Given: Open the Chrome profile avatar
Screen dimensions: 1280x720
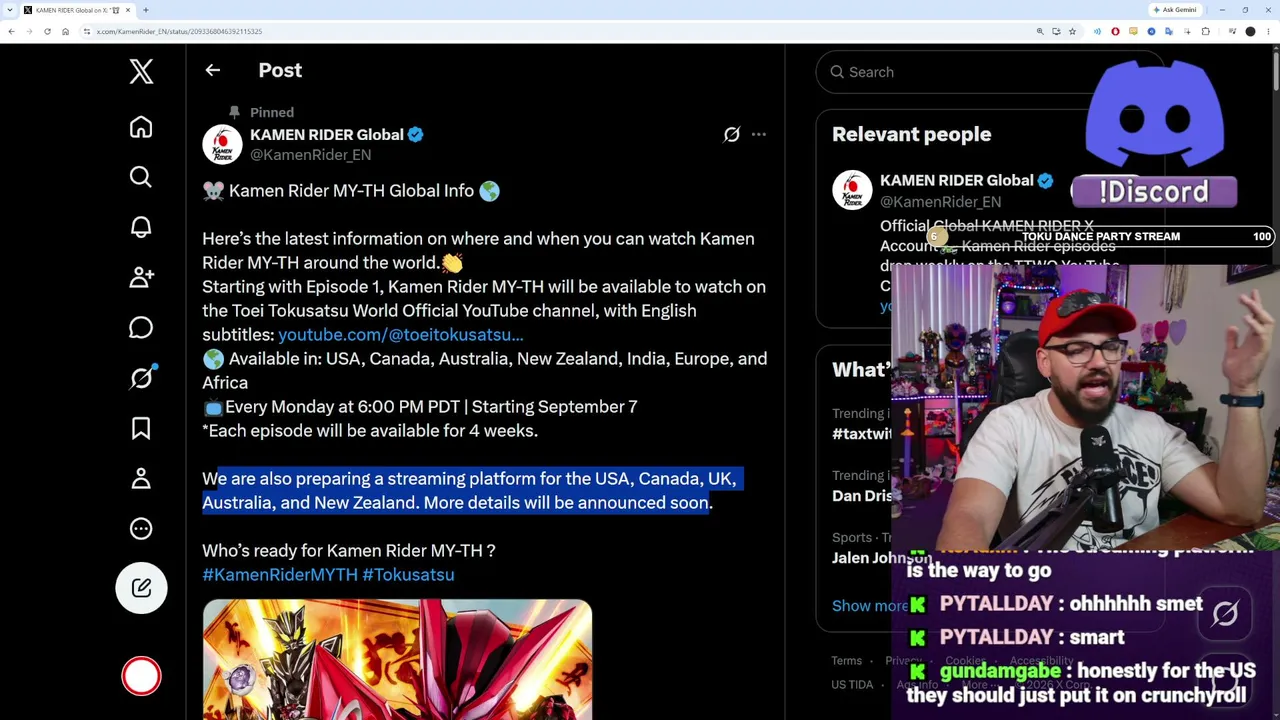Looking at the screenshot, I should (1250, 32).
